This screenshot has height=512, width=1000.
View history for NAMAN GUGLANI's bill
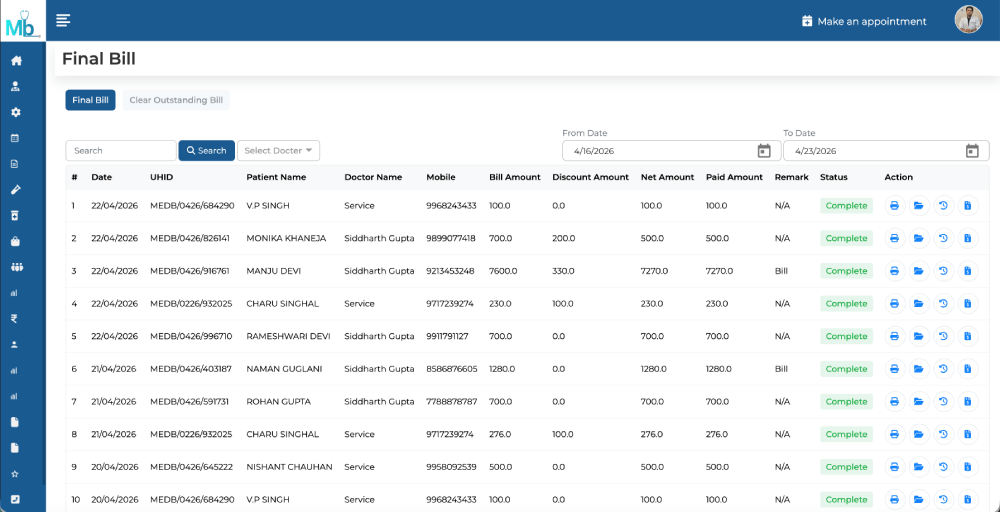click(943, 369)
